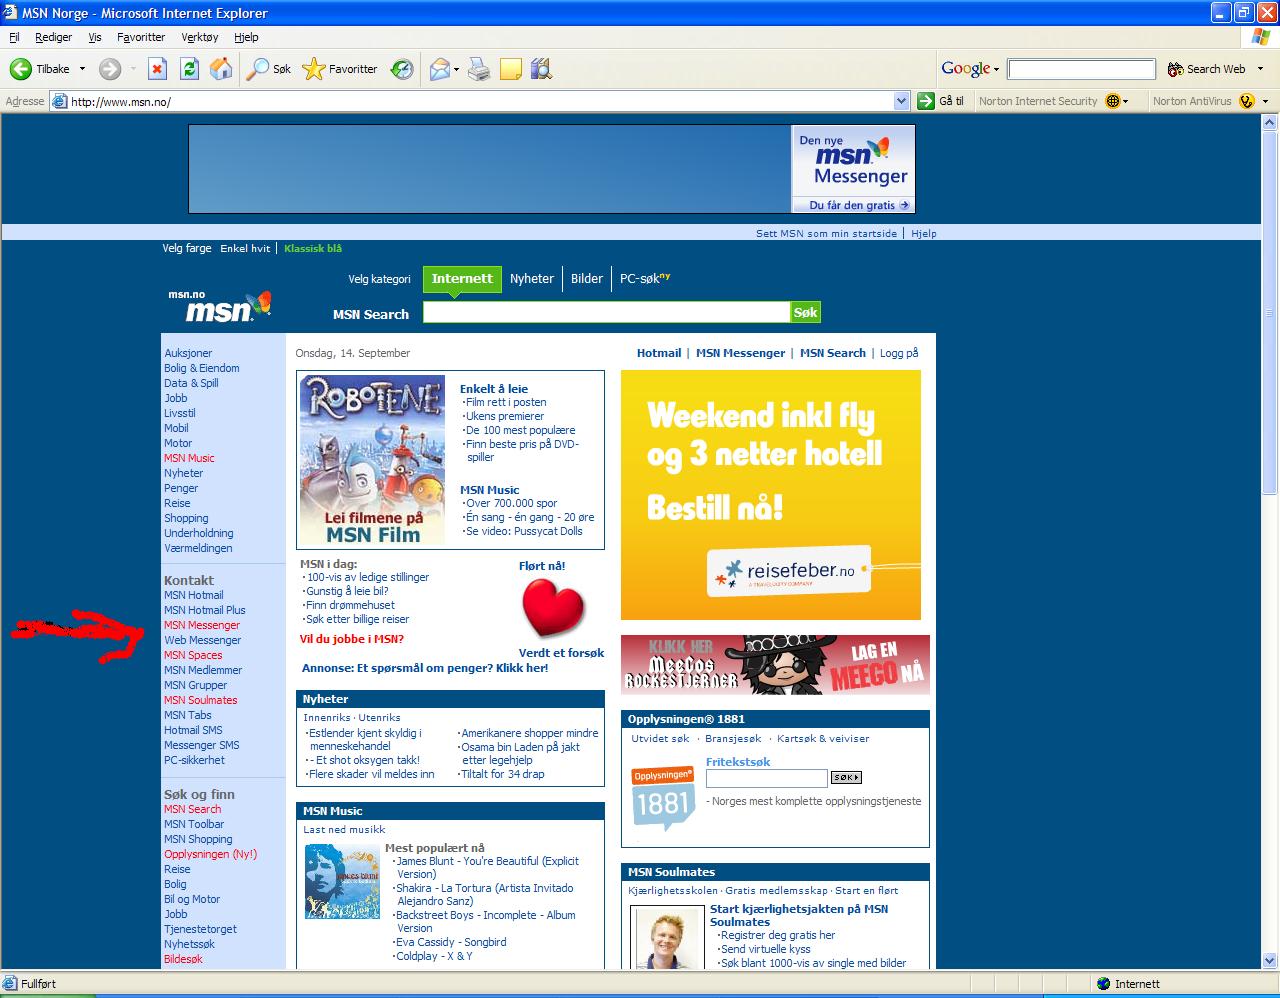This screenshot has width=1280, height=998.
Task: Click the James Blunt album cover thumbnail
Action: coord(343,882)
